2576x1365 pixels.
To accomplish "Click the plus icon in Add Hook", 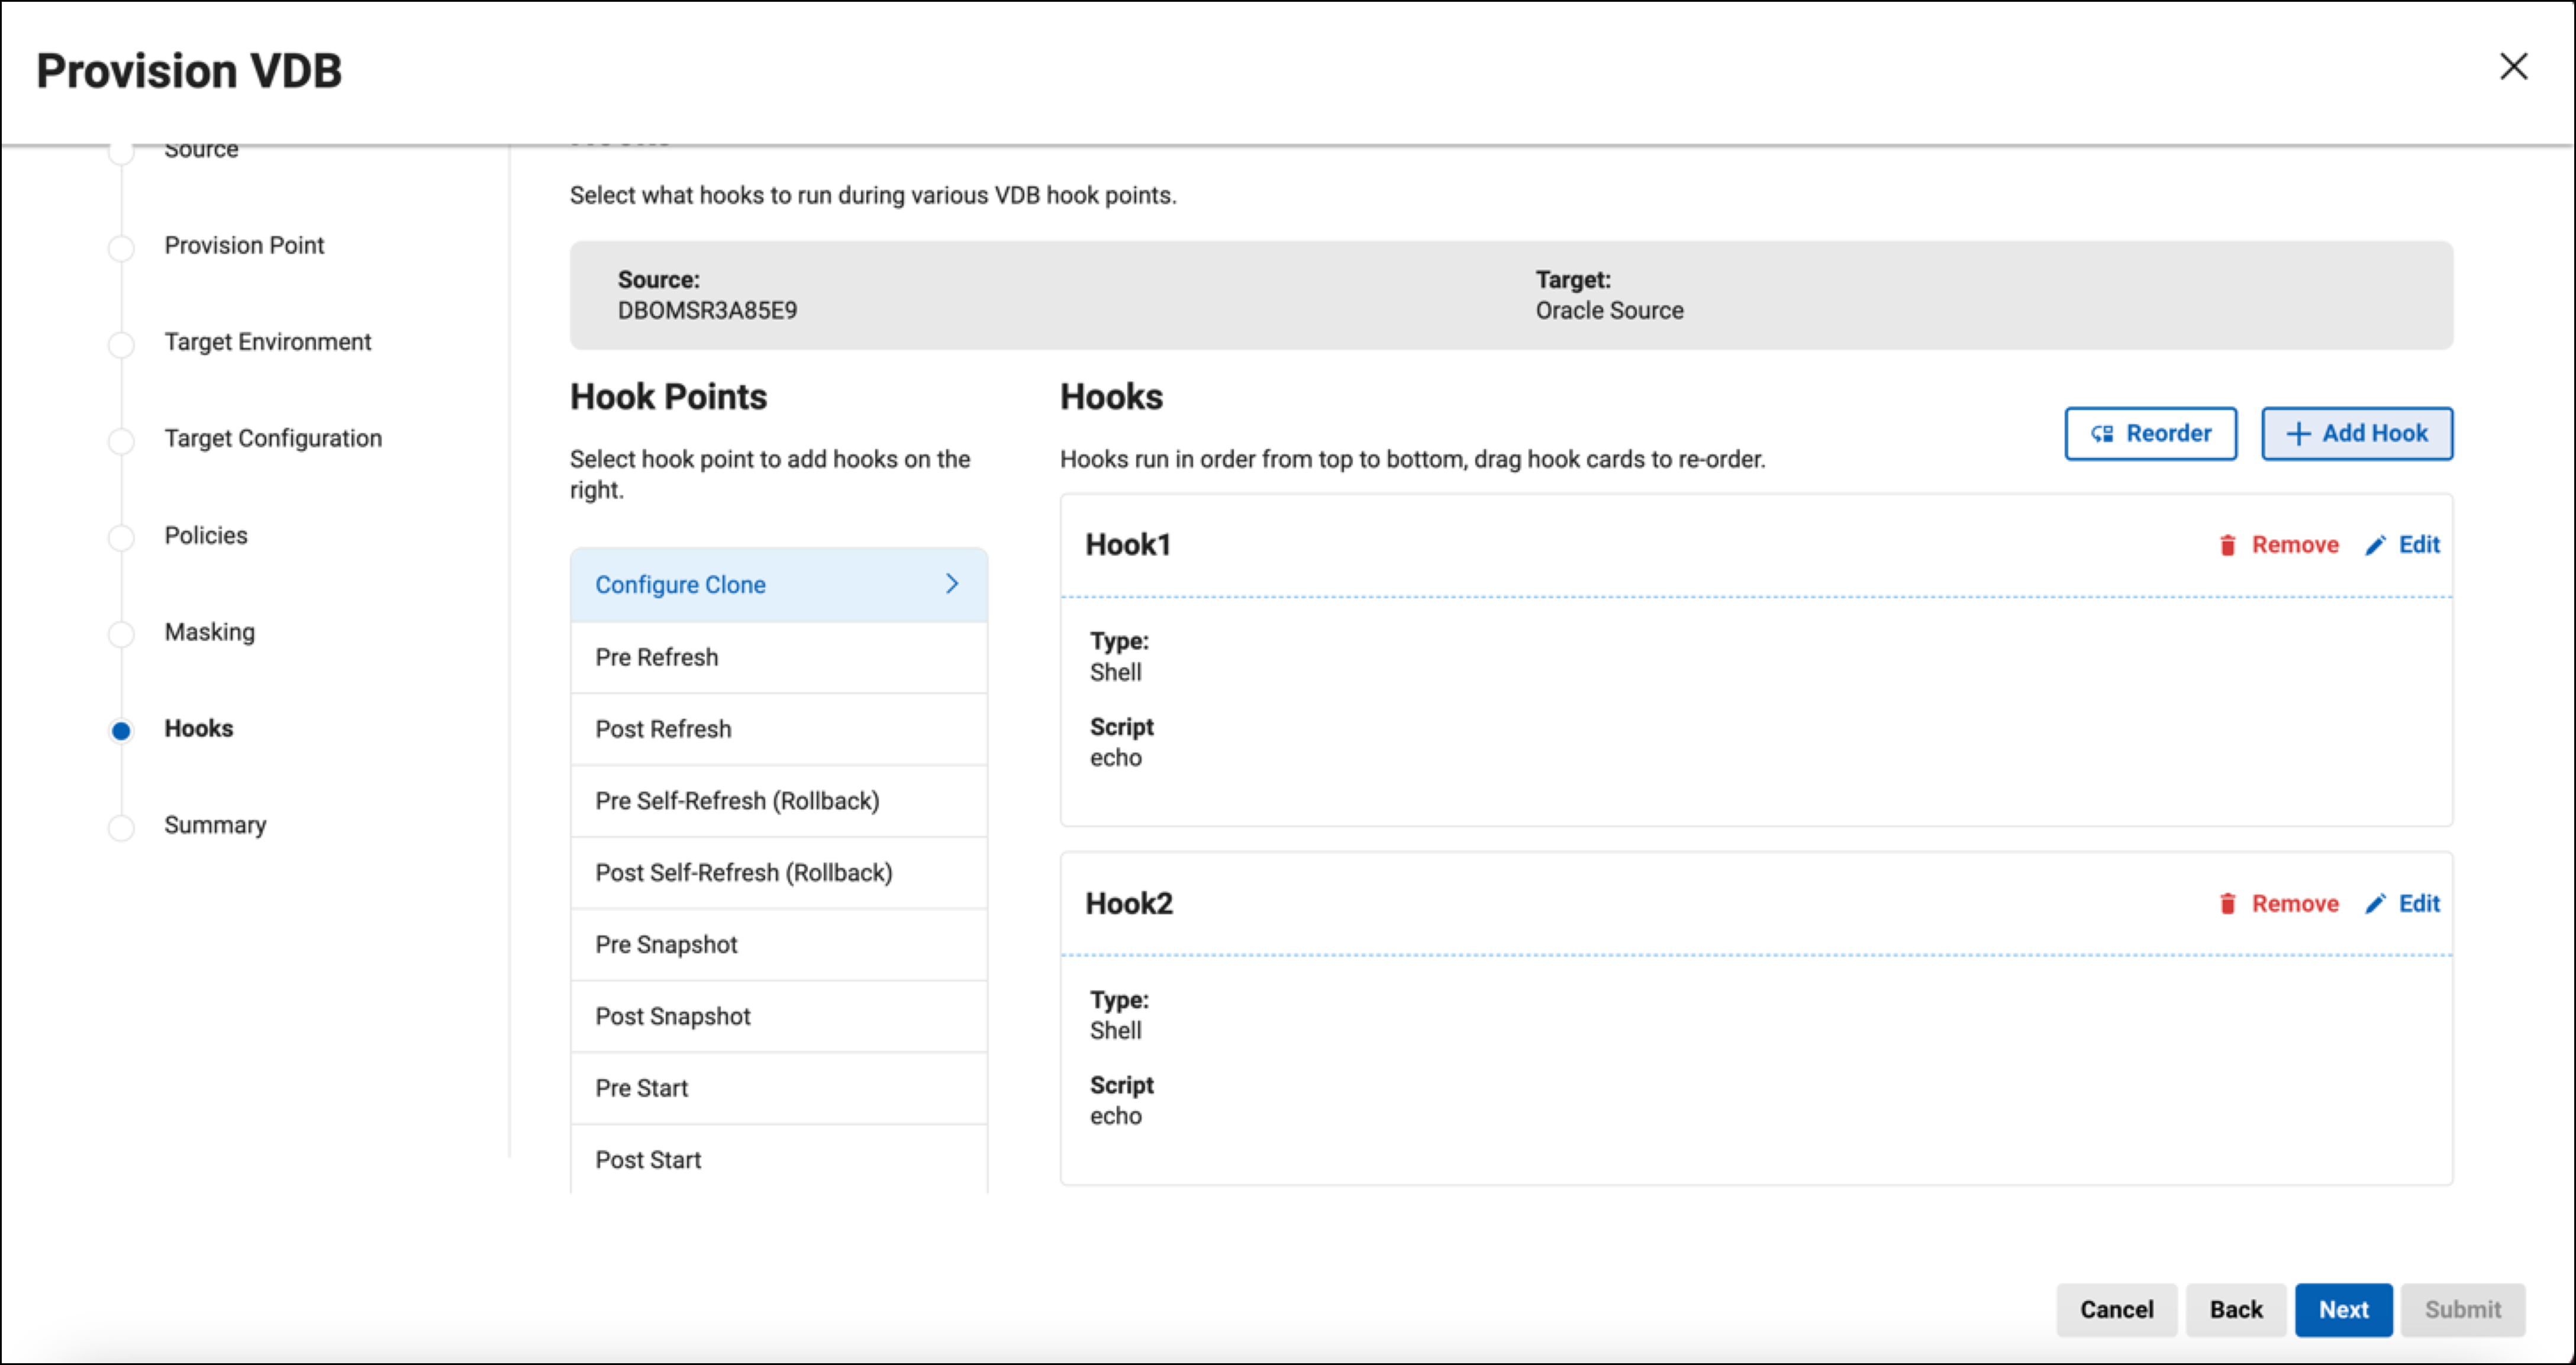I will pyautogui.click(x=2298, y=434).
